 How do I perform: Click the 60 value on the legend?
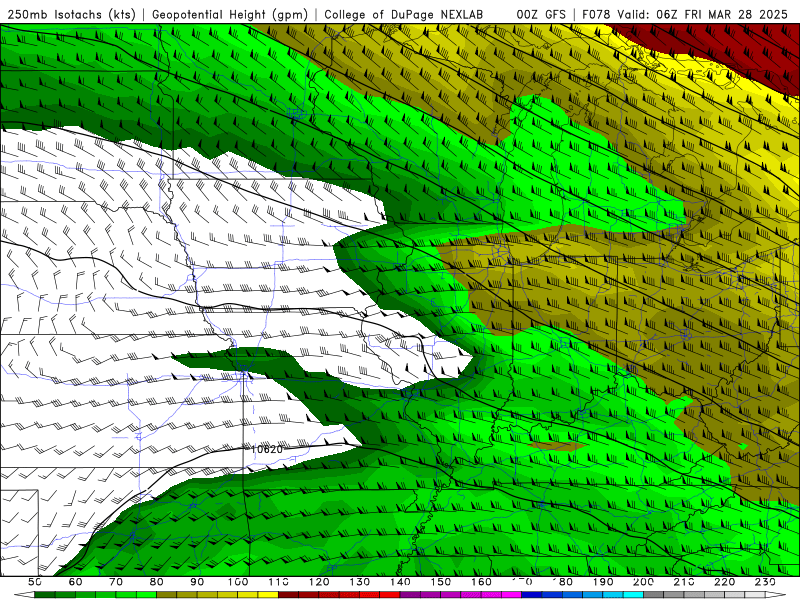(x=75, y=582)
